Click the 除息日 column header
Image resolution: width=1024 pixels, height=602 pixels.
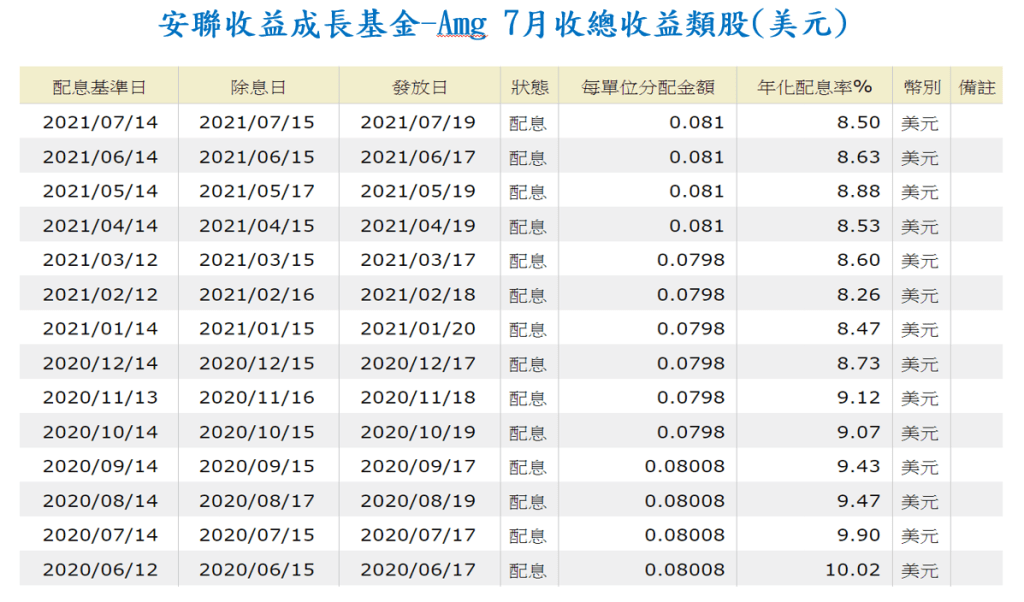point(258,87)
